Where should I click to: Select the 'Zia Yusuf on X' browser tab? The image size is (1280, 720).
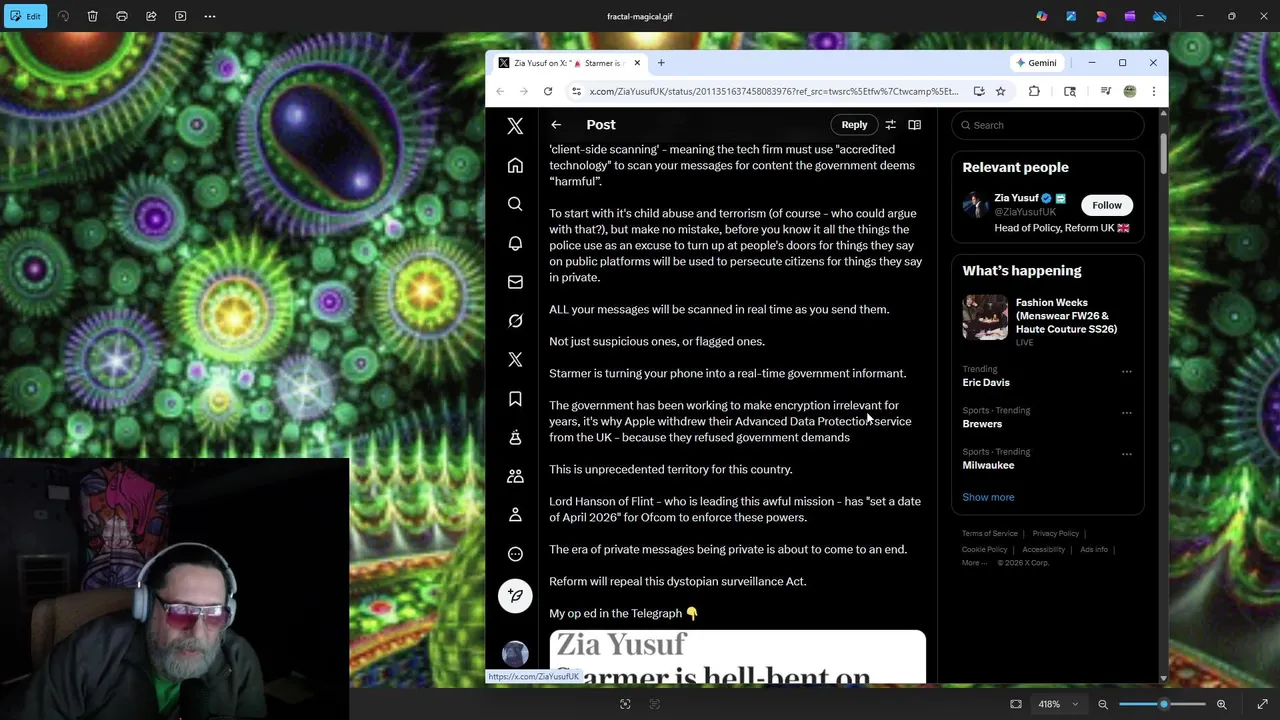[x=568, y=63]
